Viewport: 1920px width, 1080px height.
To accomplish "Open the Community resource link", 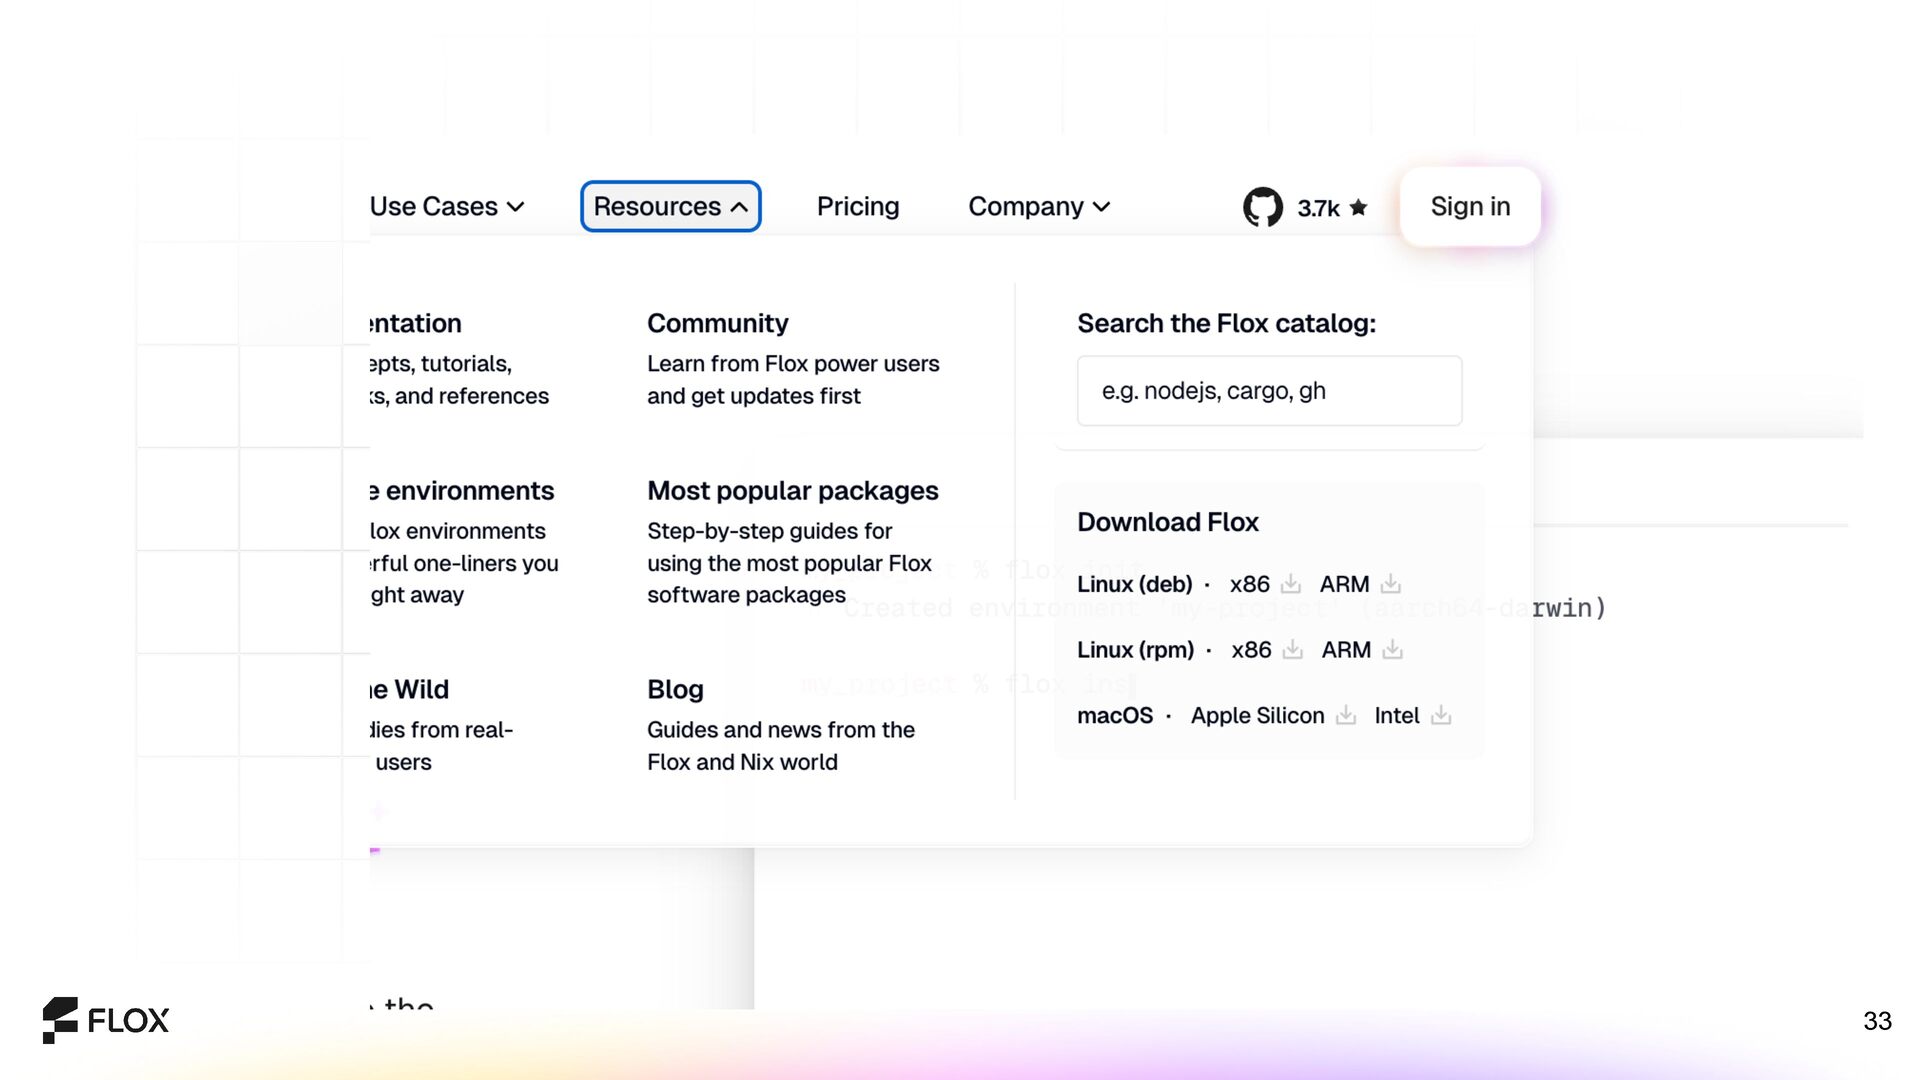I will (x=717, y=323).
